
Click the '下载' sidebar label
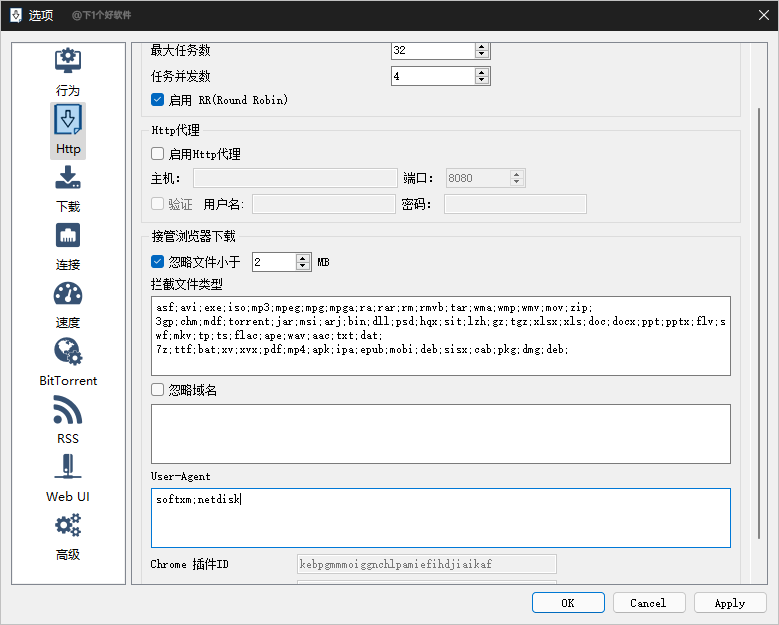(68, 206)
